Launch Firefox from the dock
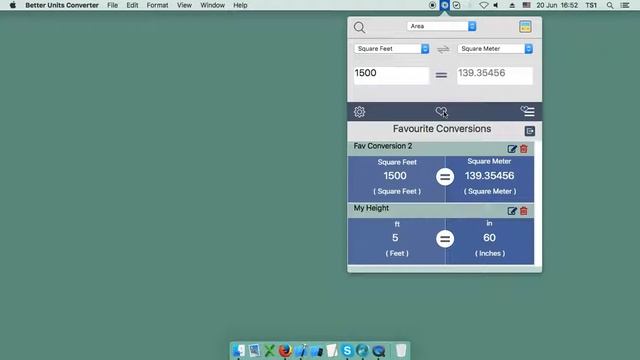Screen dimensions: 640x360 click(285, 351)
